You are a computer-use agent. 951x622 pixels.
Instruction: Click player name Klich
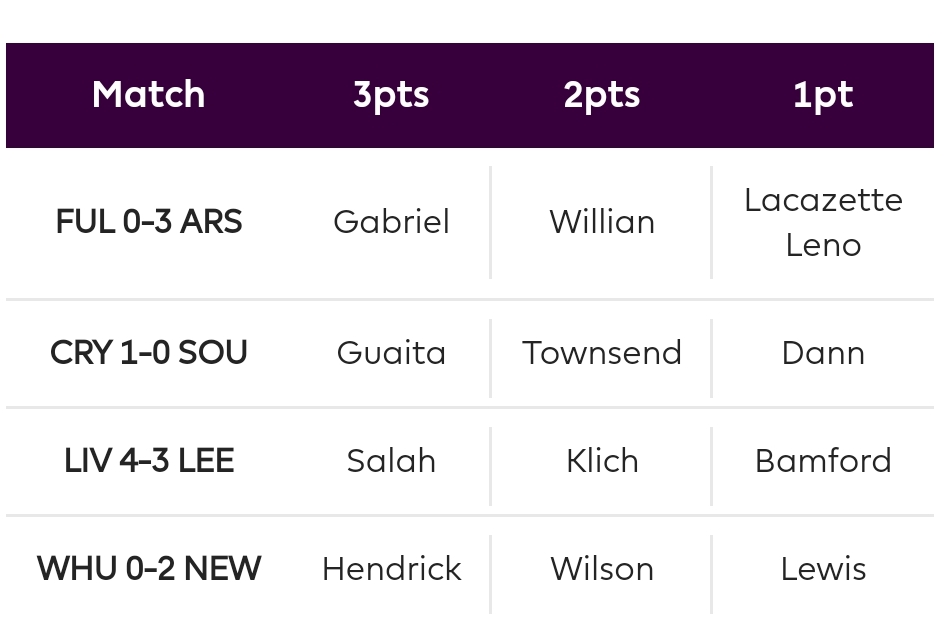[602, 461]
